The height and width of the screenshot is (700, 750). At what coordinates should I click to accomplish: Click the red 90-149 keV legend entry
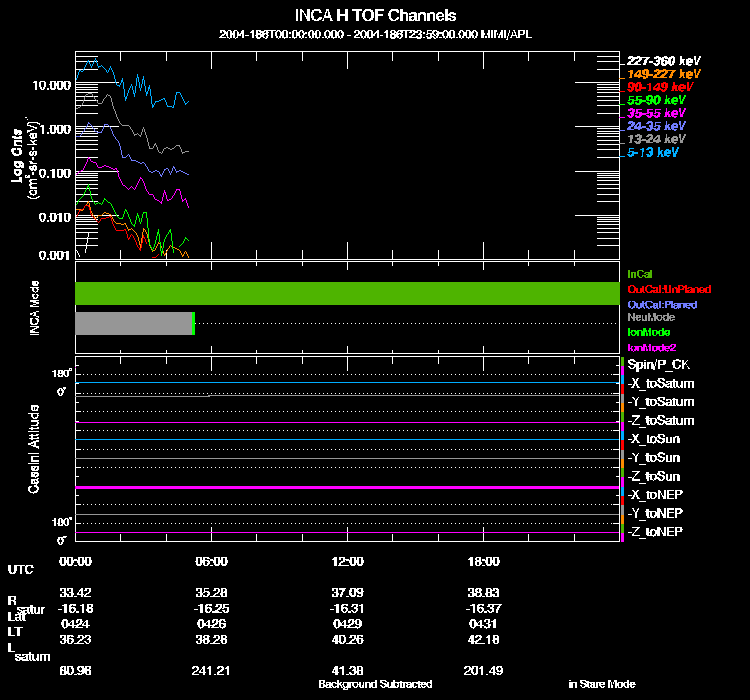pyautogui.click(x=660, y=87)
